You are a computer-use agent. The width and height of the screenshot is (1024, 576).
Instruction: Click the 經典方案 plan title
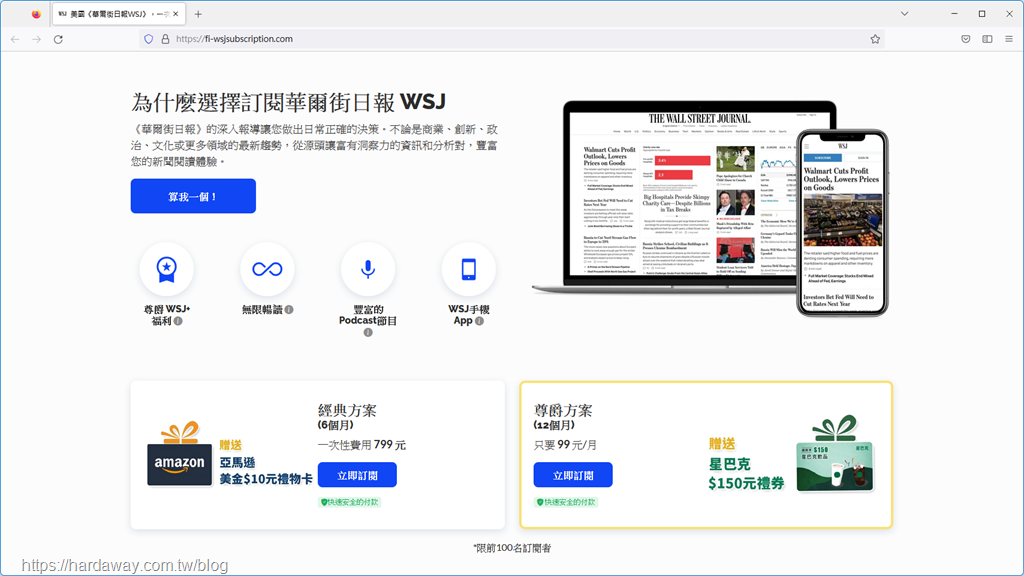click(347, 411)
